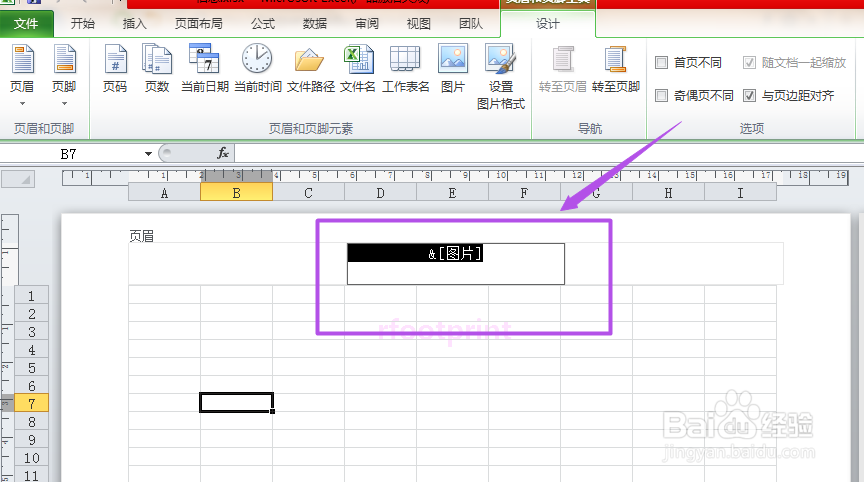Click the horizontal ruler above the columns
This screenshot has width=864, height=482.
[x=455, y=176]
